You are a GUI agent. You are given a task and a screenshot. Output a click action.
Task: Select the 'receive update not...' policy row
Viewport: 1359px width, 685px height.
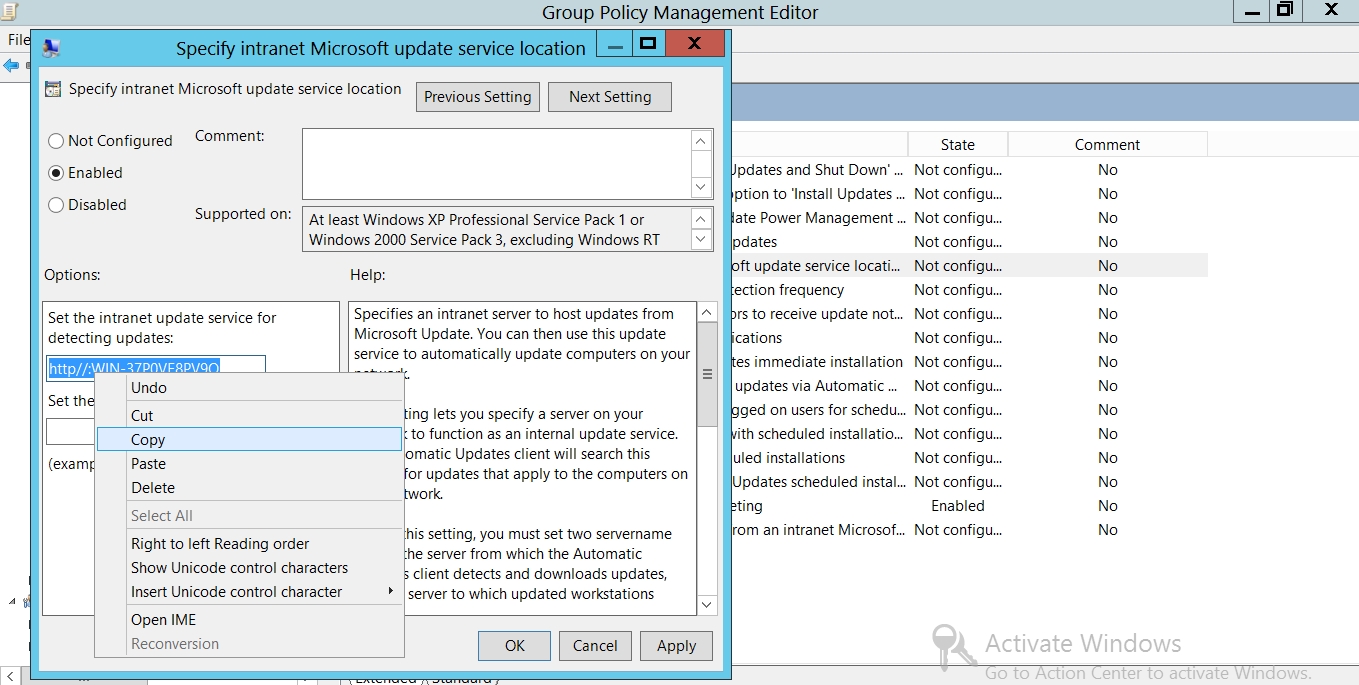tap(968, 314)
